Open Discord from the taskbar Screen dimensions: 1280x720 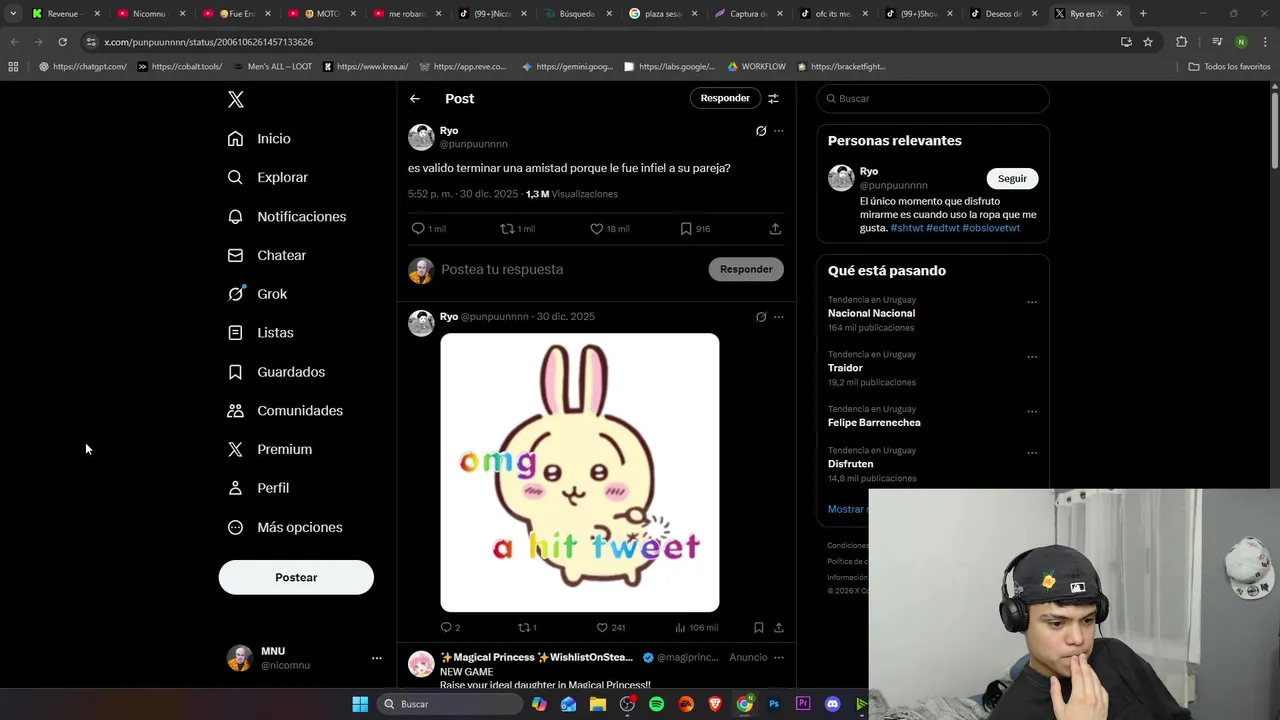pyautogui.click(x=832, y=704)
